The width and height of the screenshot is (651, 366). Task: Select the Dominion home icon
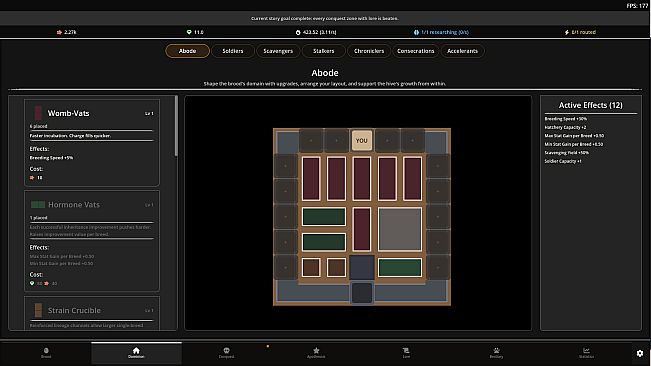[x=136, y=351]
